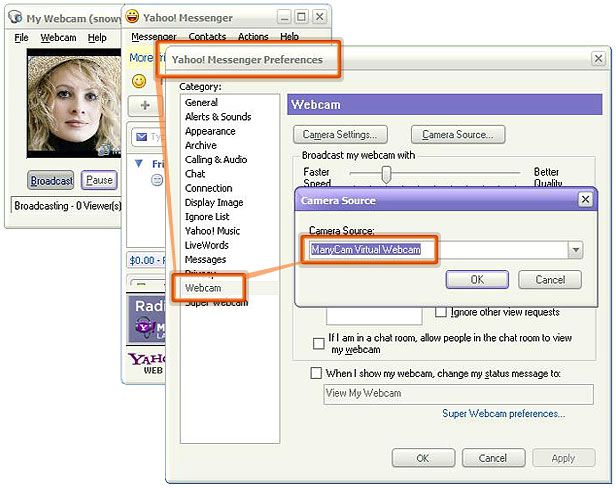
Task: Click the broadcast quality slider handle
Action: (386, 175)
